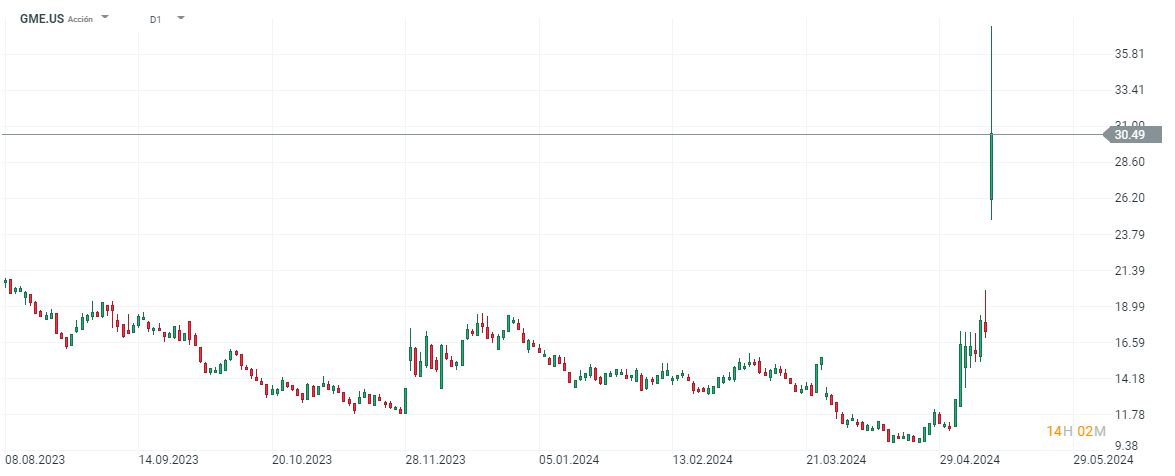The width and height of the screenshot is (1175, 476).
Task: Click the 18.99 price axis label
Action: (1129, 307)
